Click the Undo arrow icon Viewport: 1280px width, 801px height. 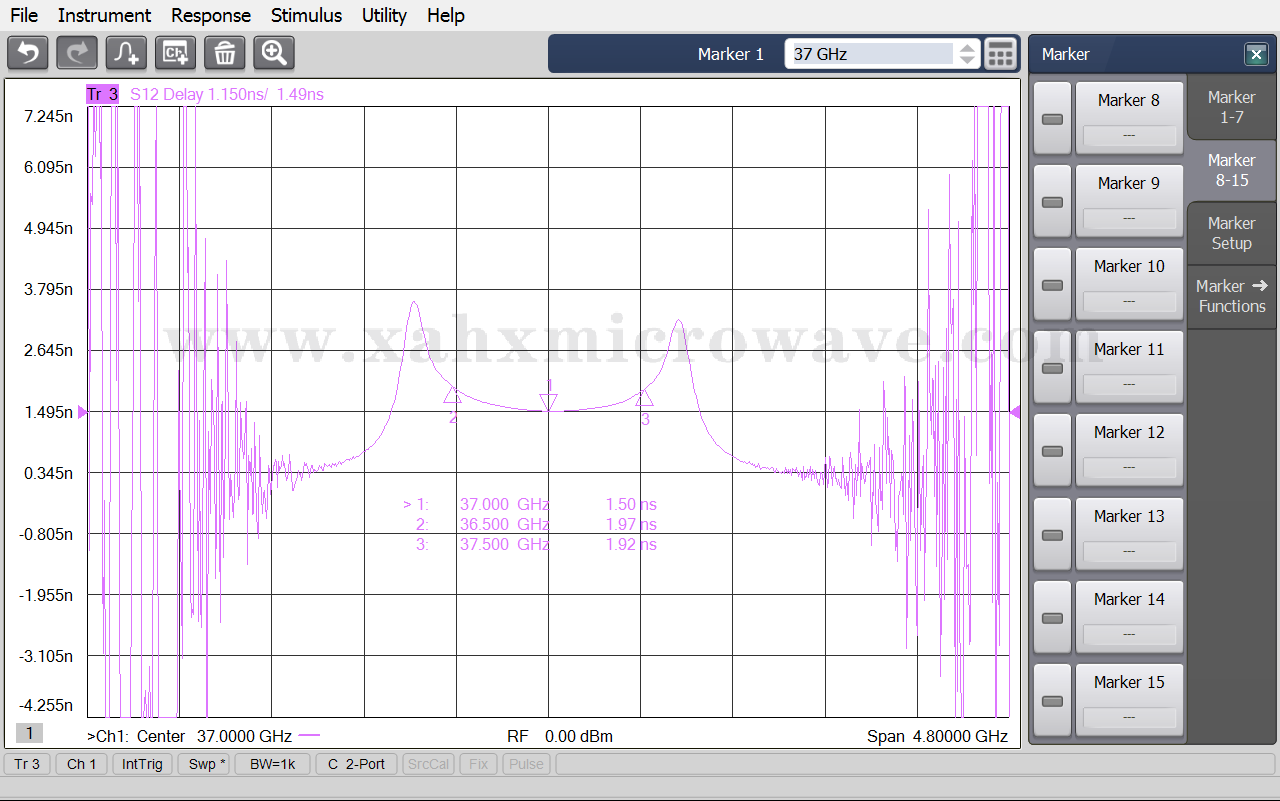(28, 53)
